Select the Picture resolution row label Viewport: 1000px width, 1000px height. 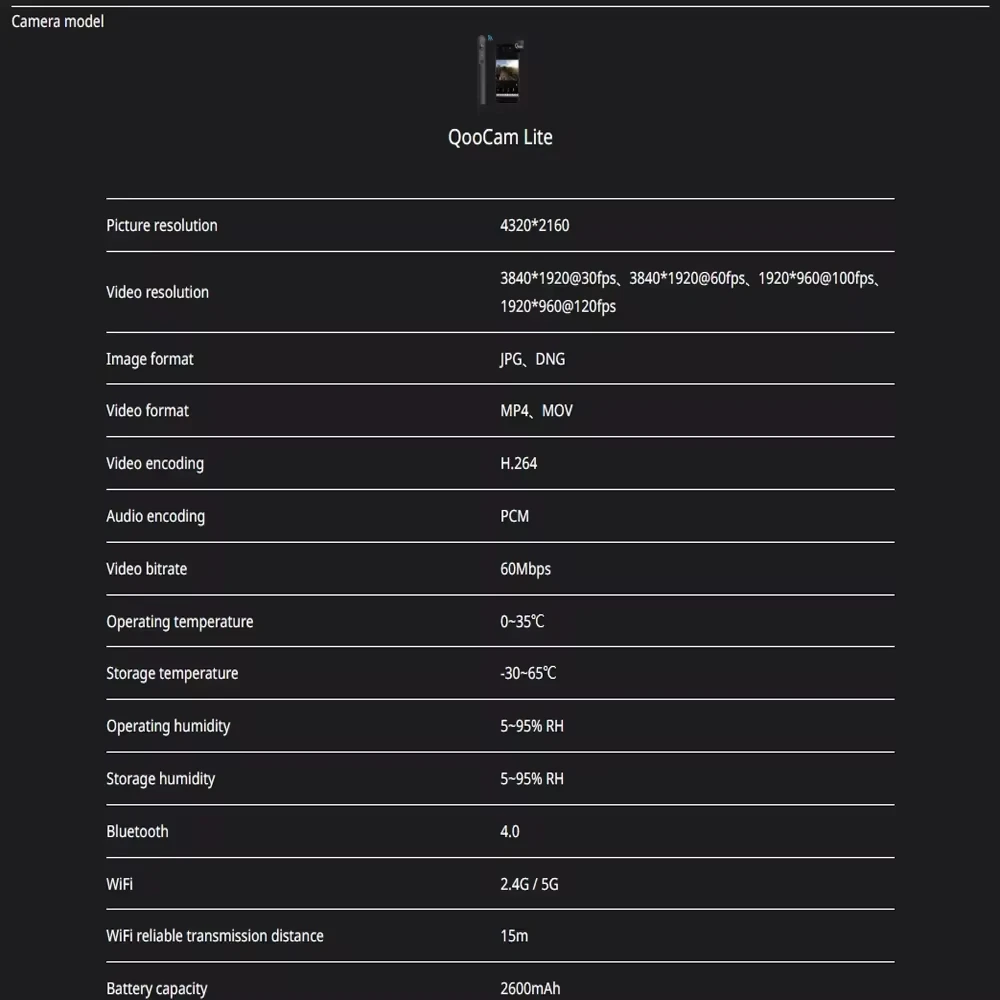161,226
